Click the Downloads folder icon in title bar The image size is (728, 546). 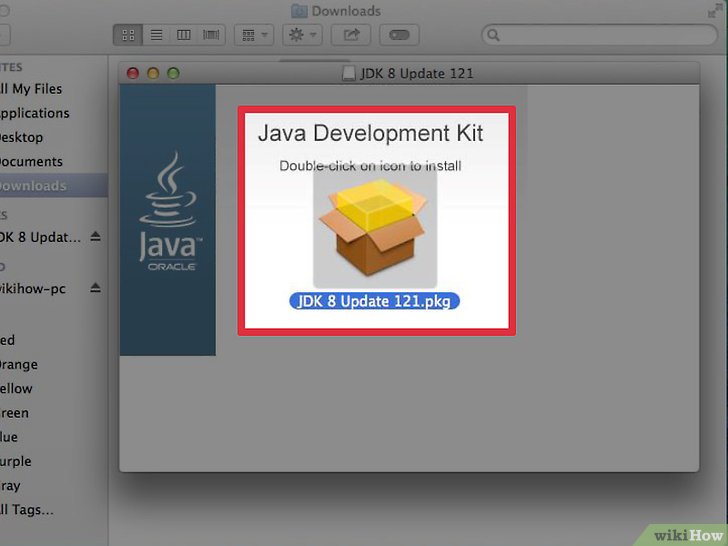(299, 11)
